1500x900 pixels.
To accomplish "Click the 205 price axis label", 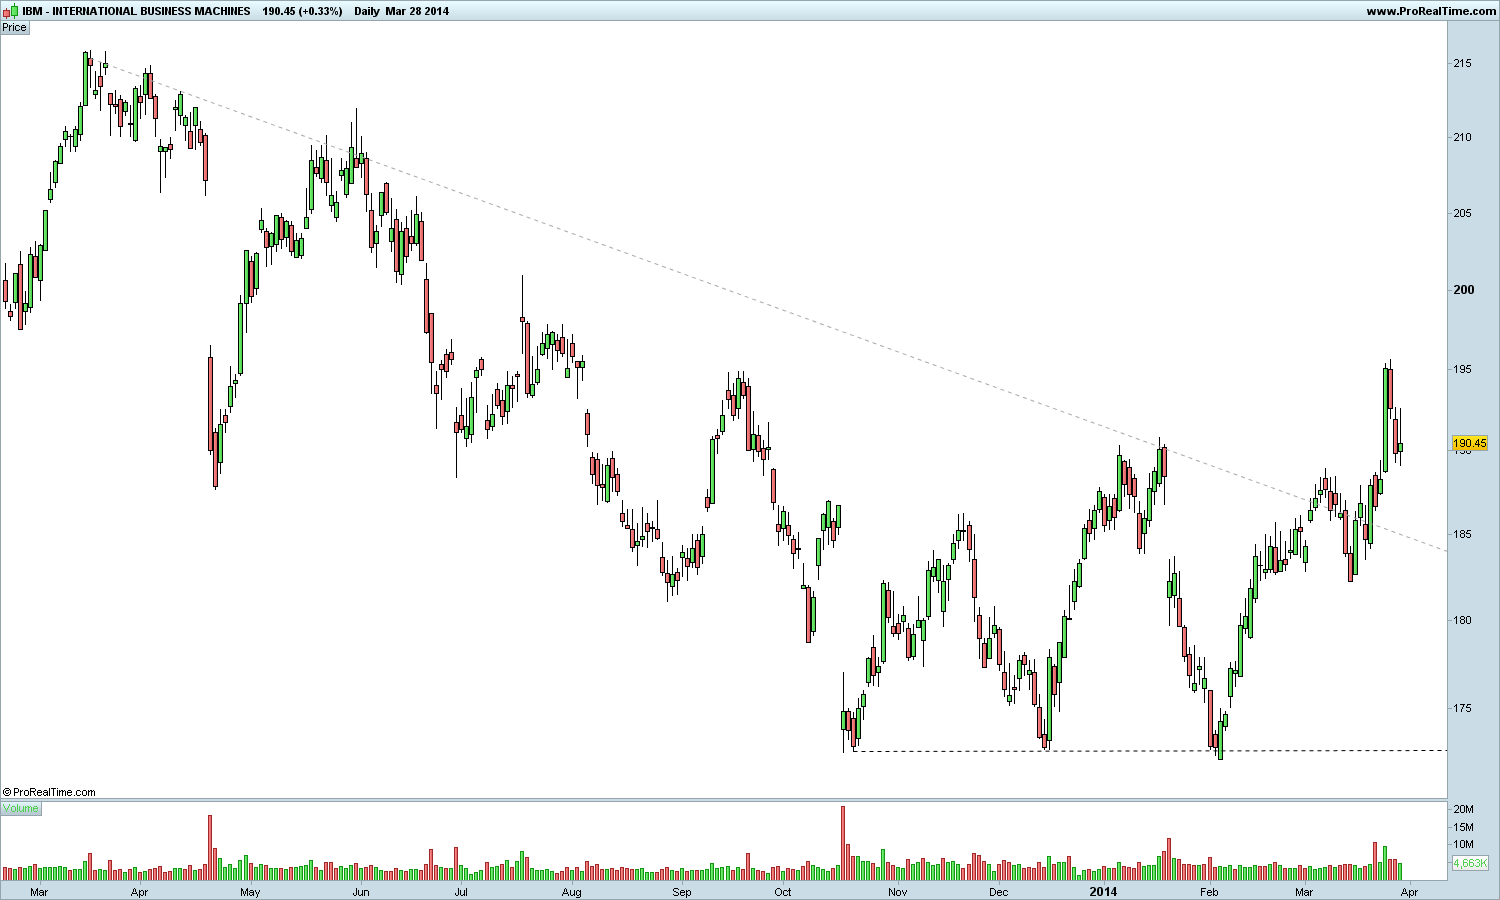I will pos(1462,213).
